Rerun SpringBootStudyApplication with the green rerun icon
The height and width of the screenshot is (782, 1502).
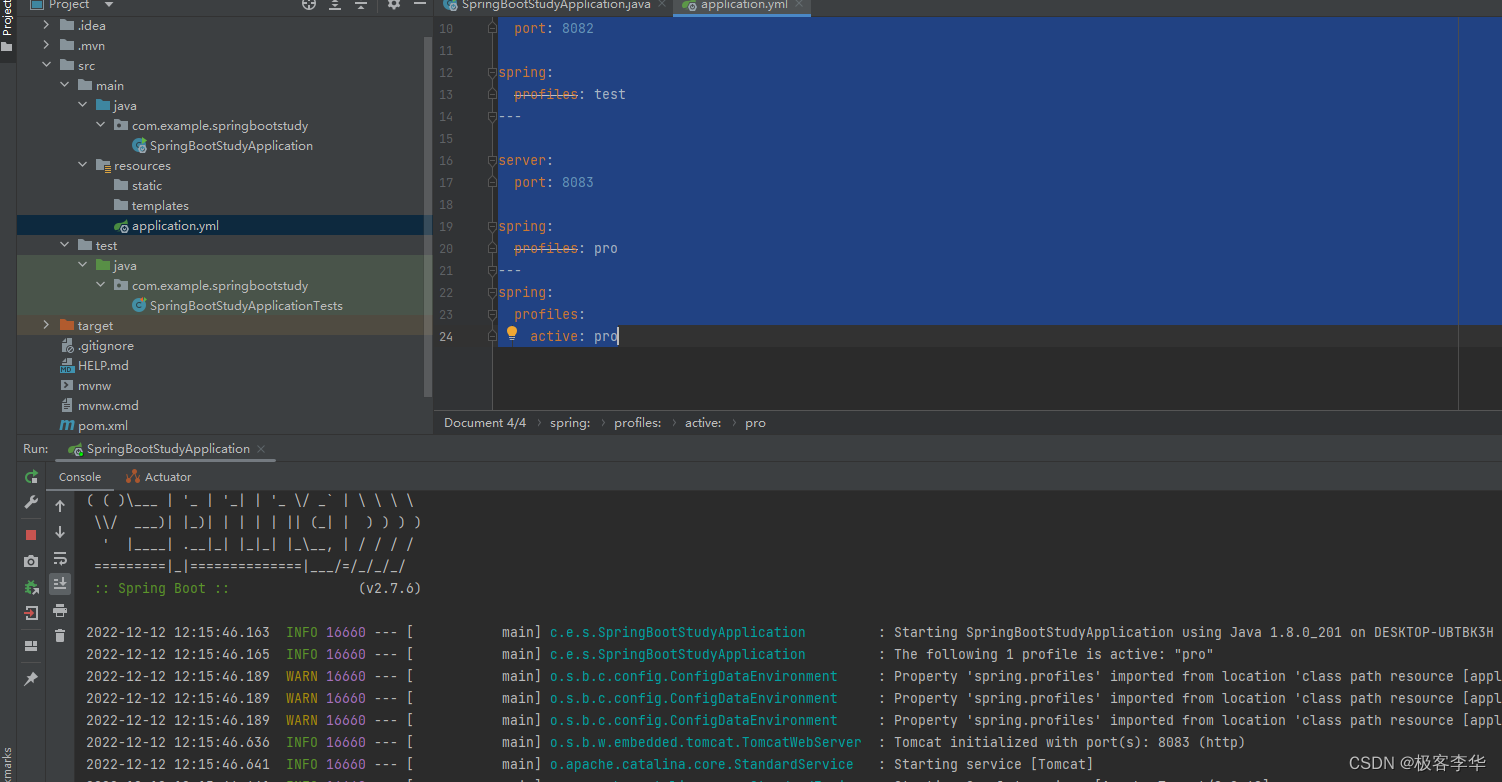click(x=31, y=477)
